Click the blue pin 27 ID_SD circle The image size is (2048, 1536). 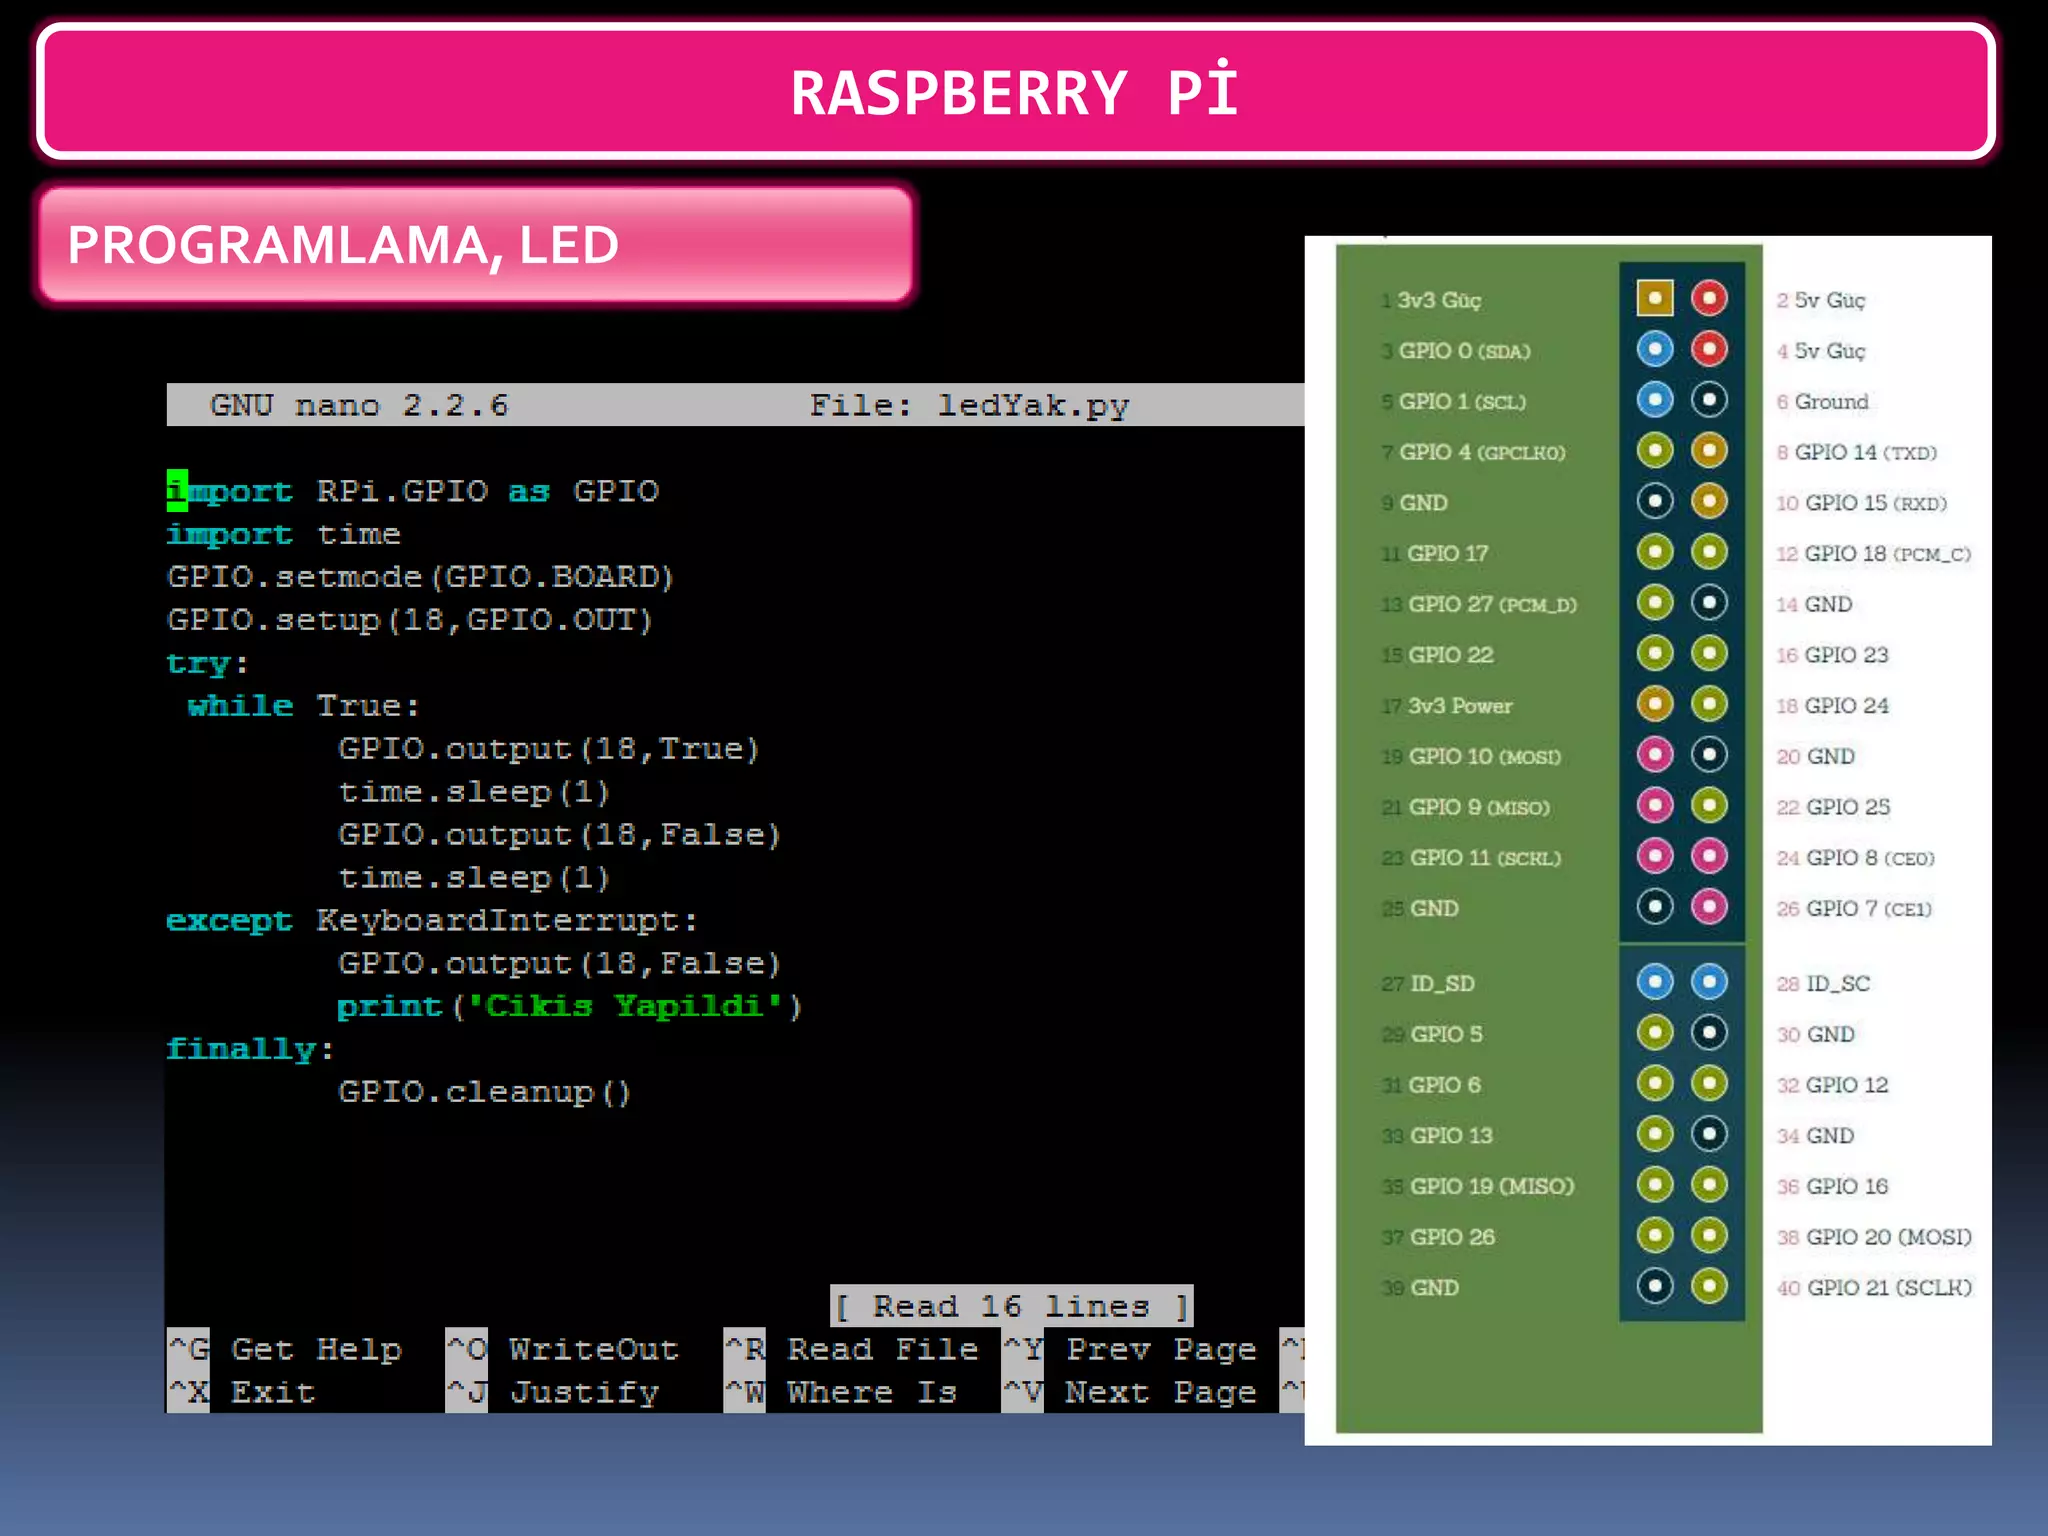1655,982
